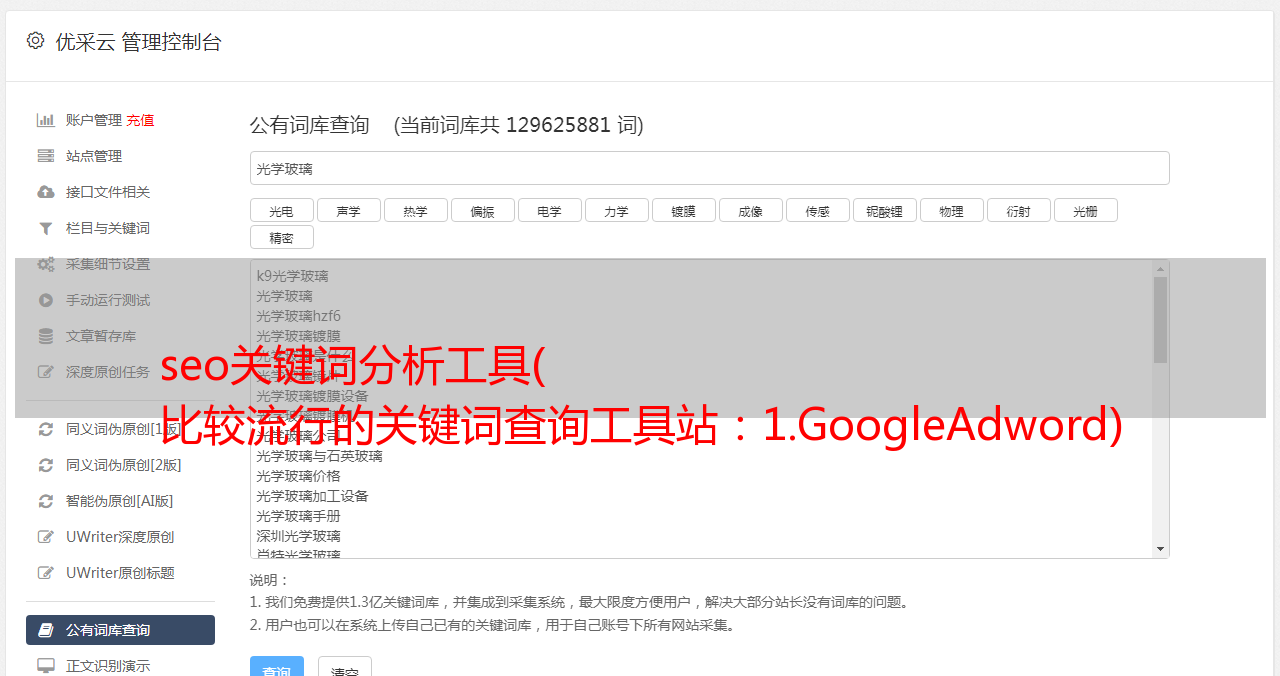Select the 光学玻璃与石英玻璃 result line

tap(319, 456)
